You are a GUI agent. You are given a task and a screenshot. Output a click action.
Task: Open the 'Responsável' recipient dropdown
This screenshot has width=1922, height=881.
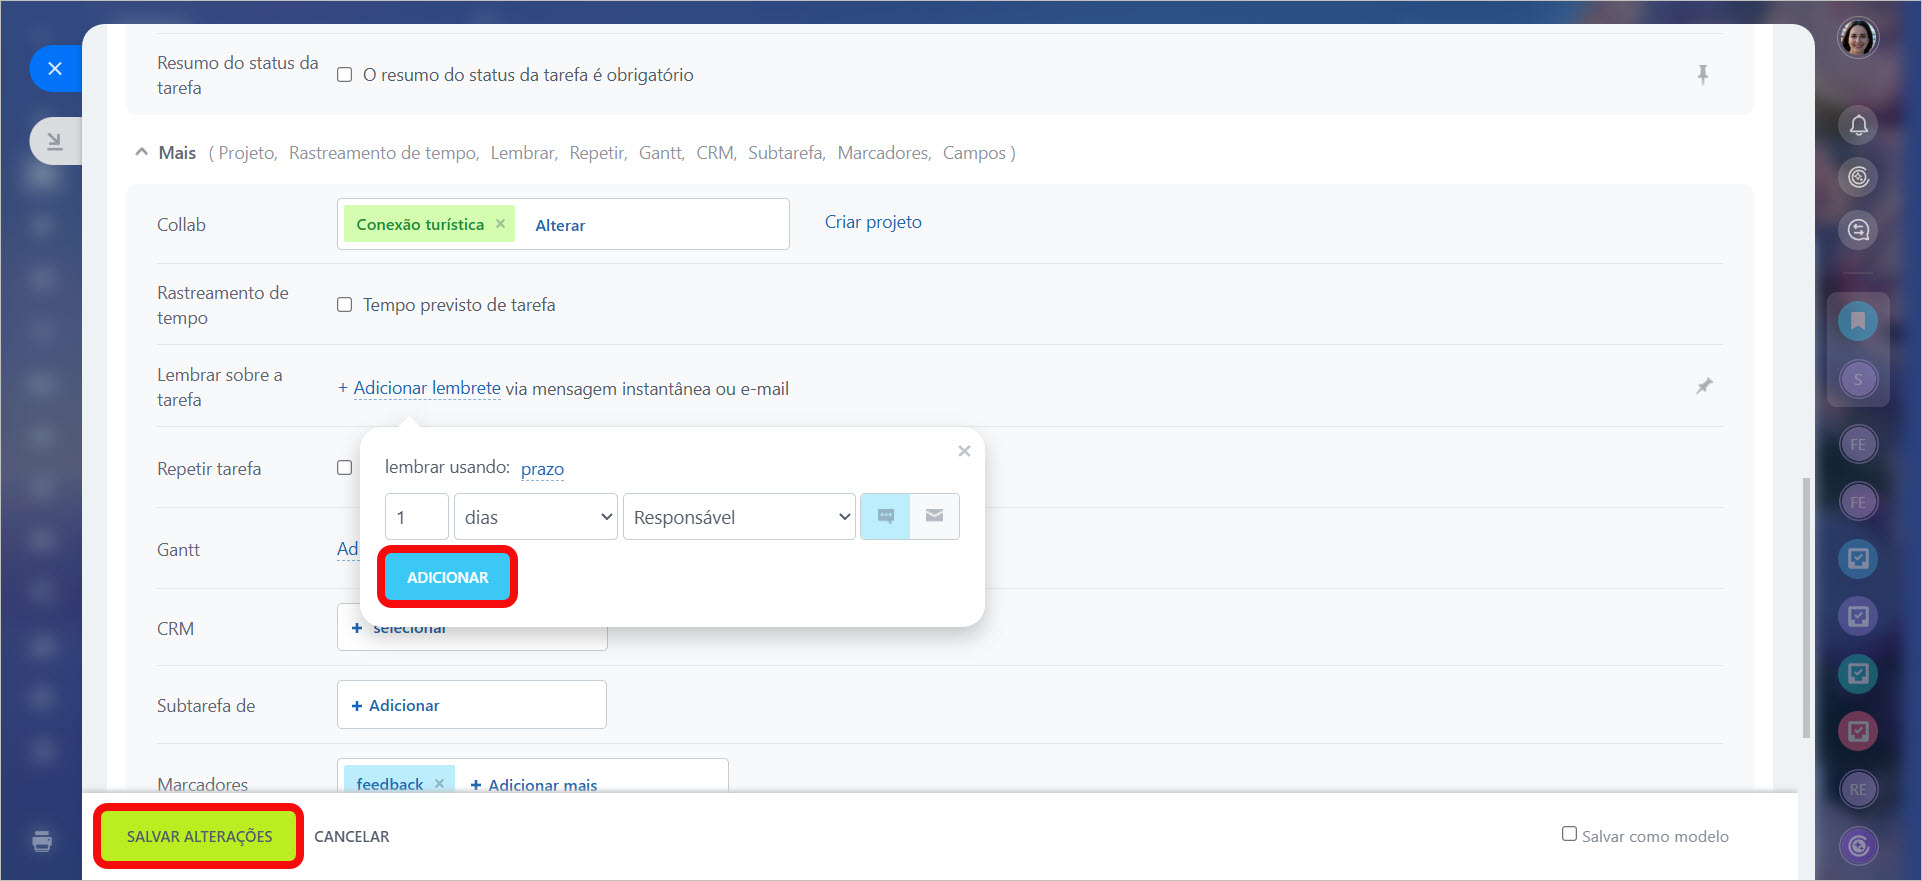(x=739, y=517)
